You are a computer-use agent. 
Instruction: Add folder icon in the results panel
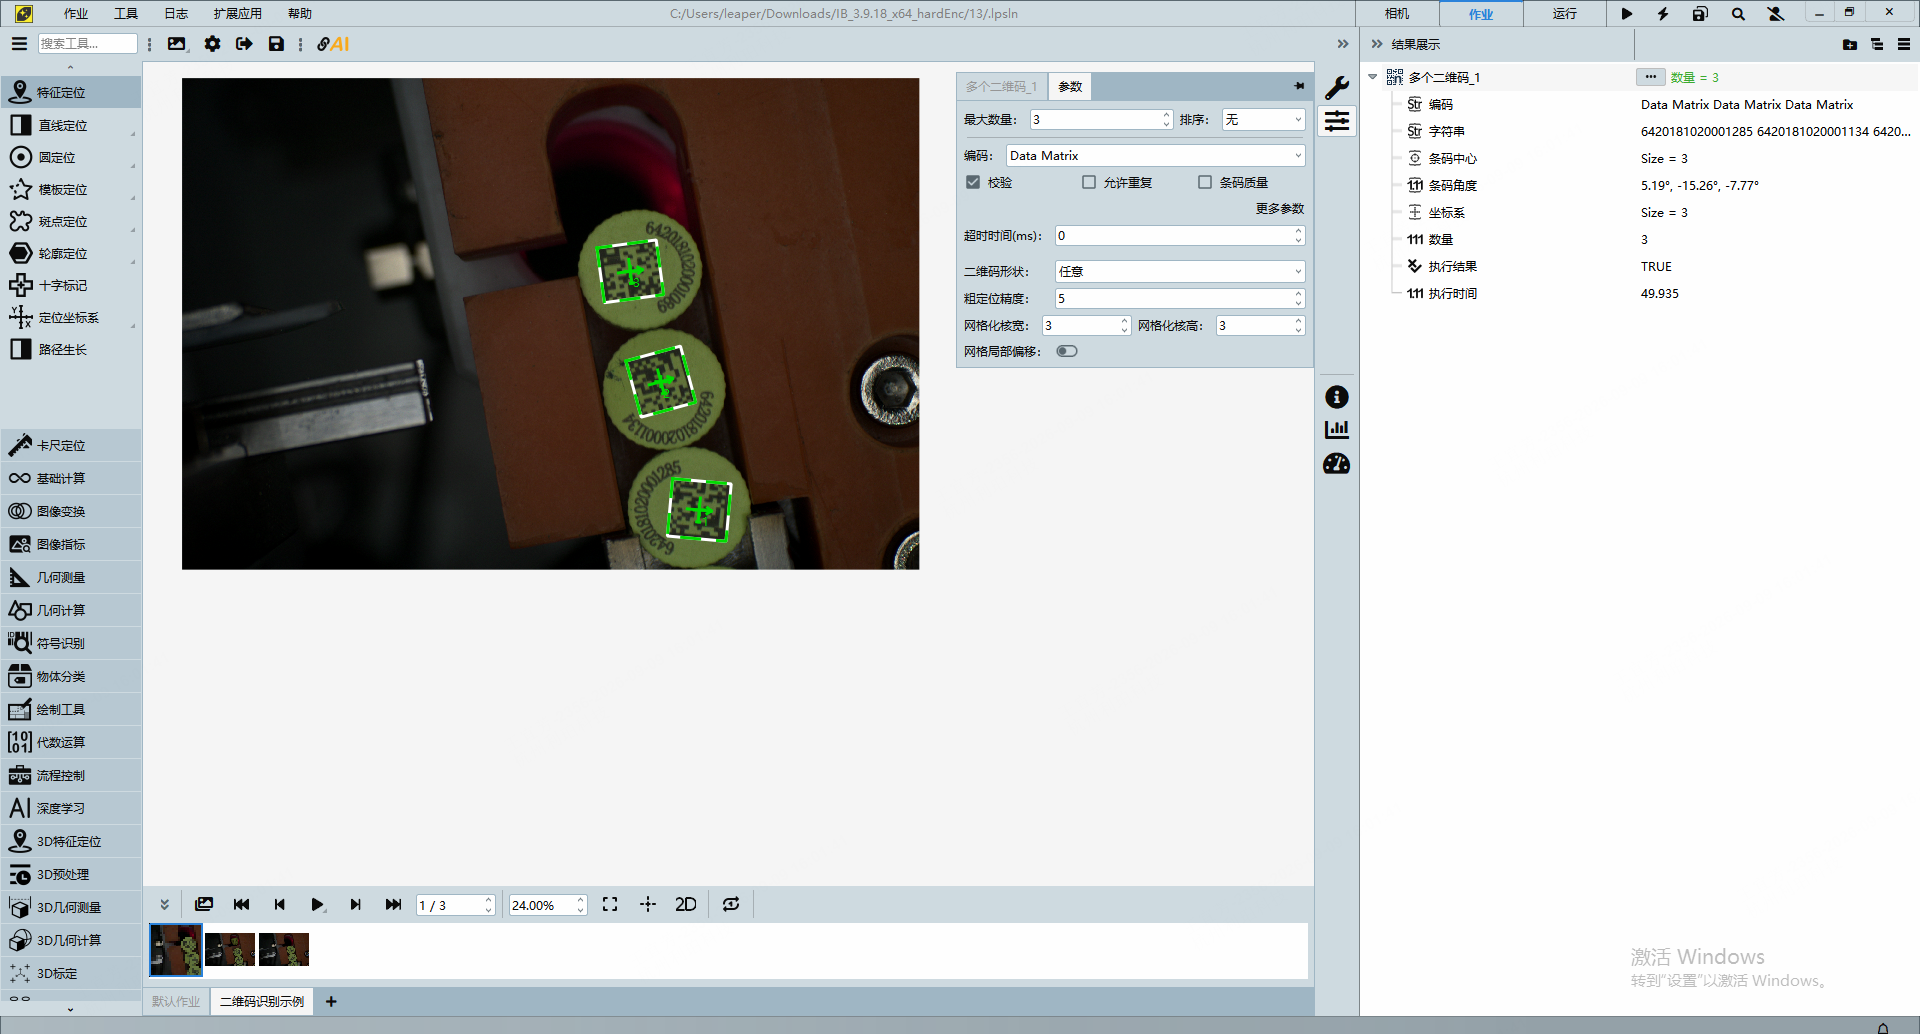[1849, 44]
